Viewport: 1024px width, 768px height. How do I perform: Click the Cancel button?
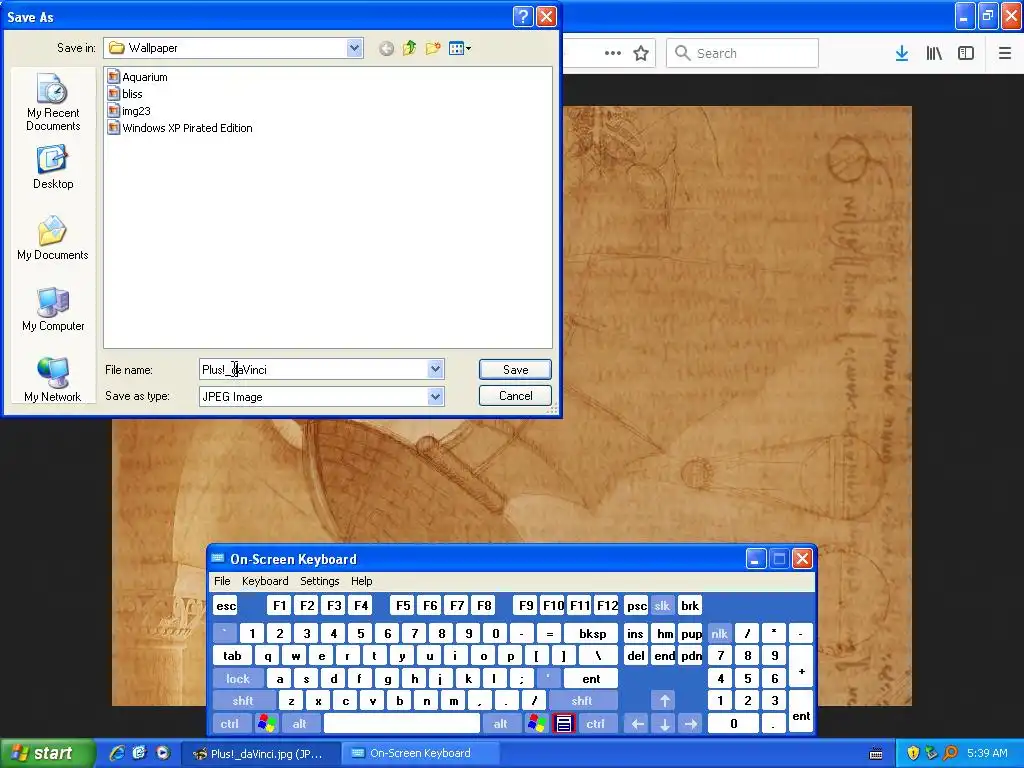click(x=515, y=396)
